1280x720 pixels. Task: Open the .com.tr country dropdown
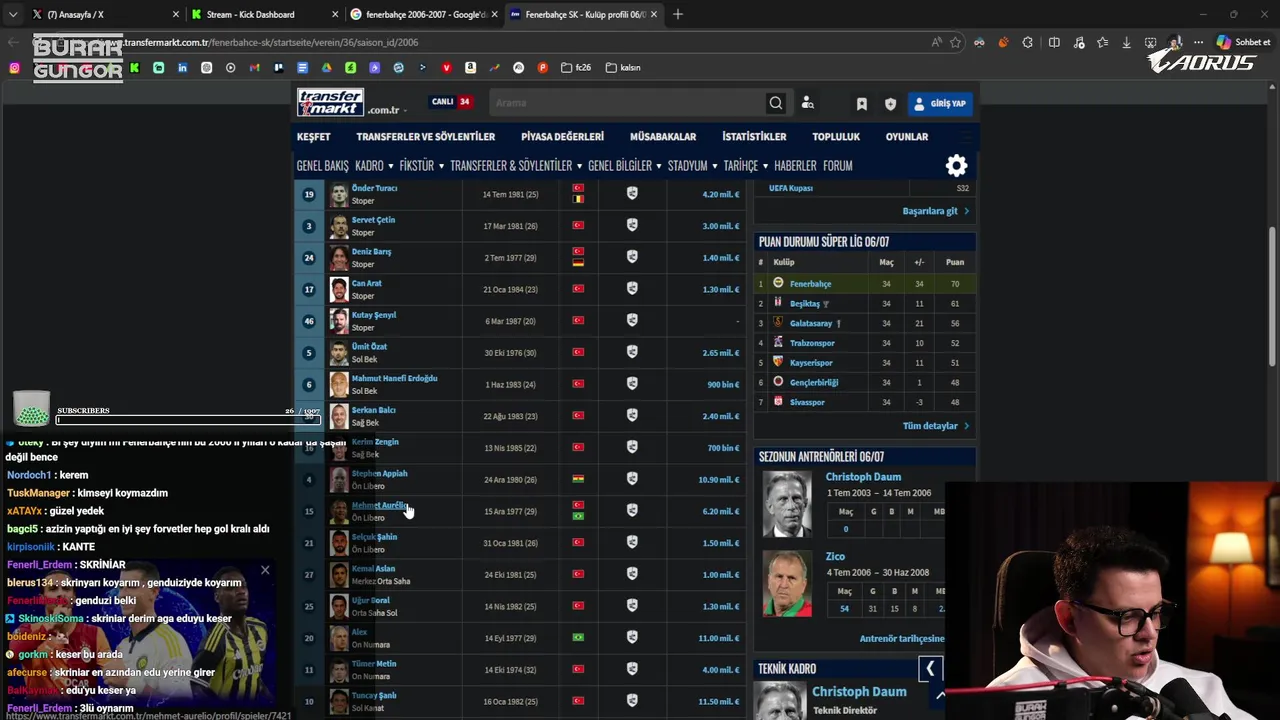[388, 111]
